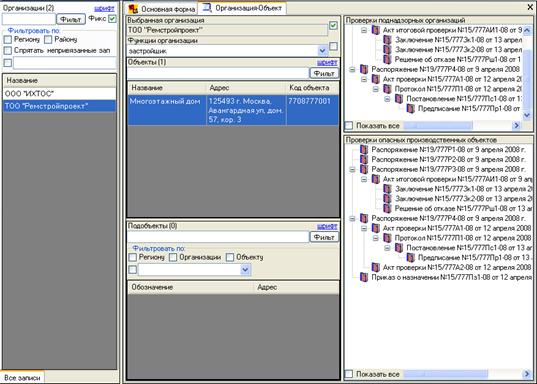The width and height of the screenshot is (537, 384).
Task: Click Акт проверки А1-08 icon in supervised organizations tree
Action: (376, 79)
